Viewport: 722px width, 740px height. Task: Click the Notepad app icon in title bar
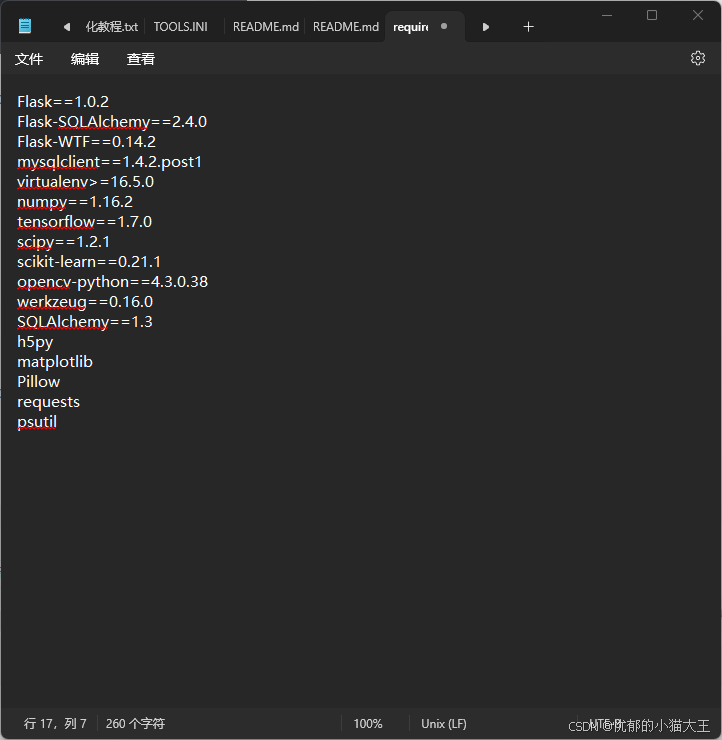[25, 26]
